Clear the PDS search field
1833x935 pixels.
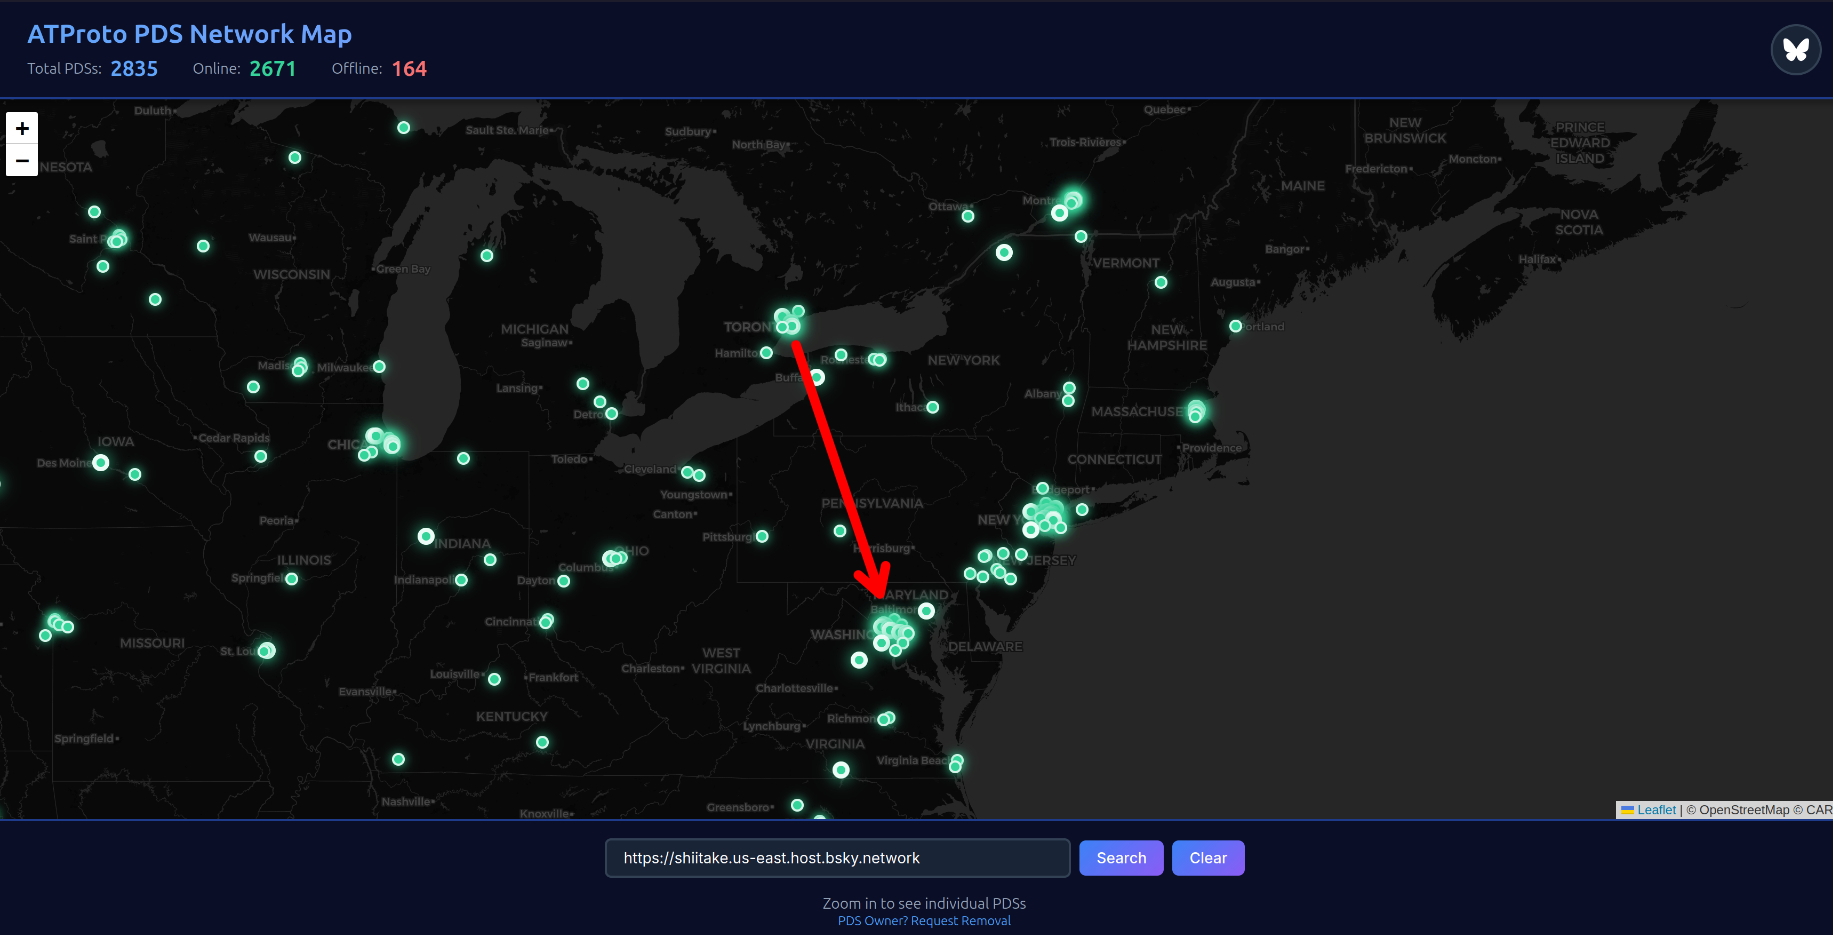click(1207, 858)
